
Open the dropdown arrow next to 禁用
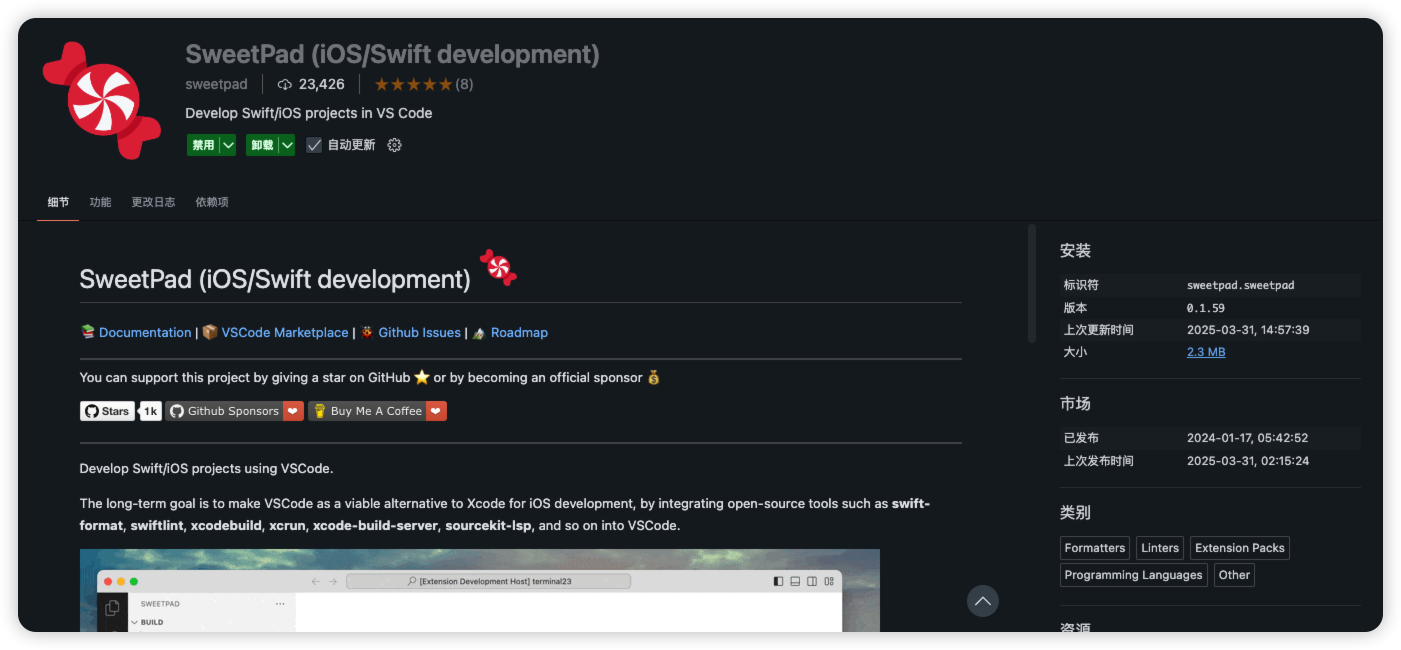[x=228, y=145]
